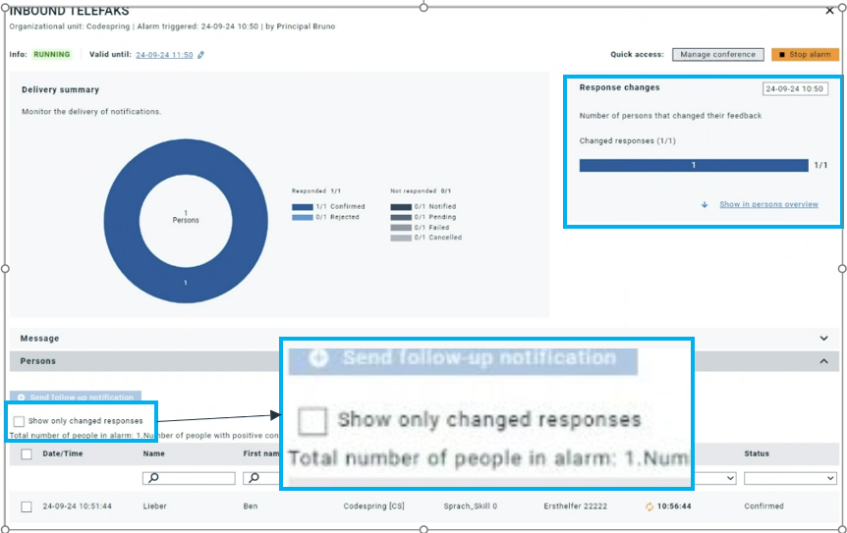Image resolution: width=847 pixels, height=533 pixels.
Task: Click the Codespring [CS] cell
Action: (x=374, y=507)
